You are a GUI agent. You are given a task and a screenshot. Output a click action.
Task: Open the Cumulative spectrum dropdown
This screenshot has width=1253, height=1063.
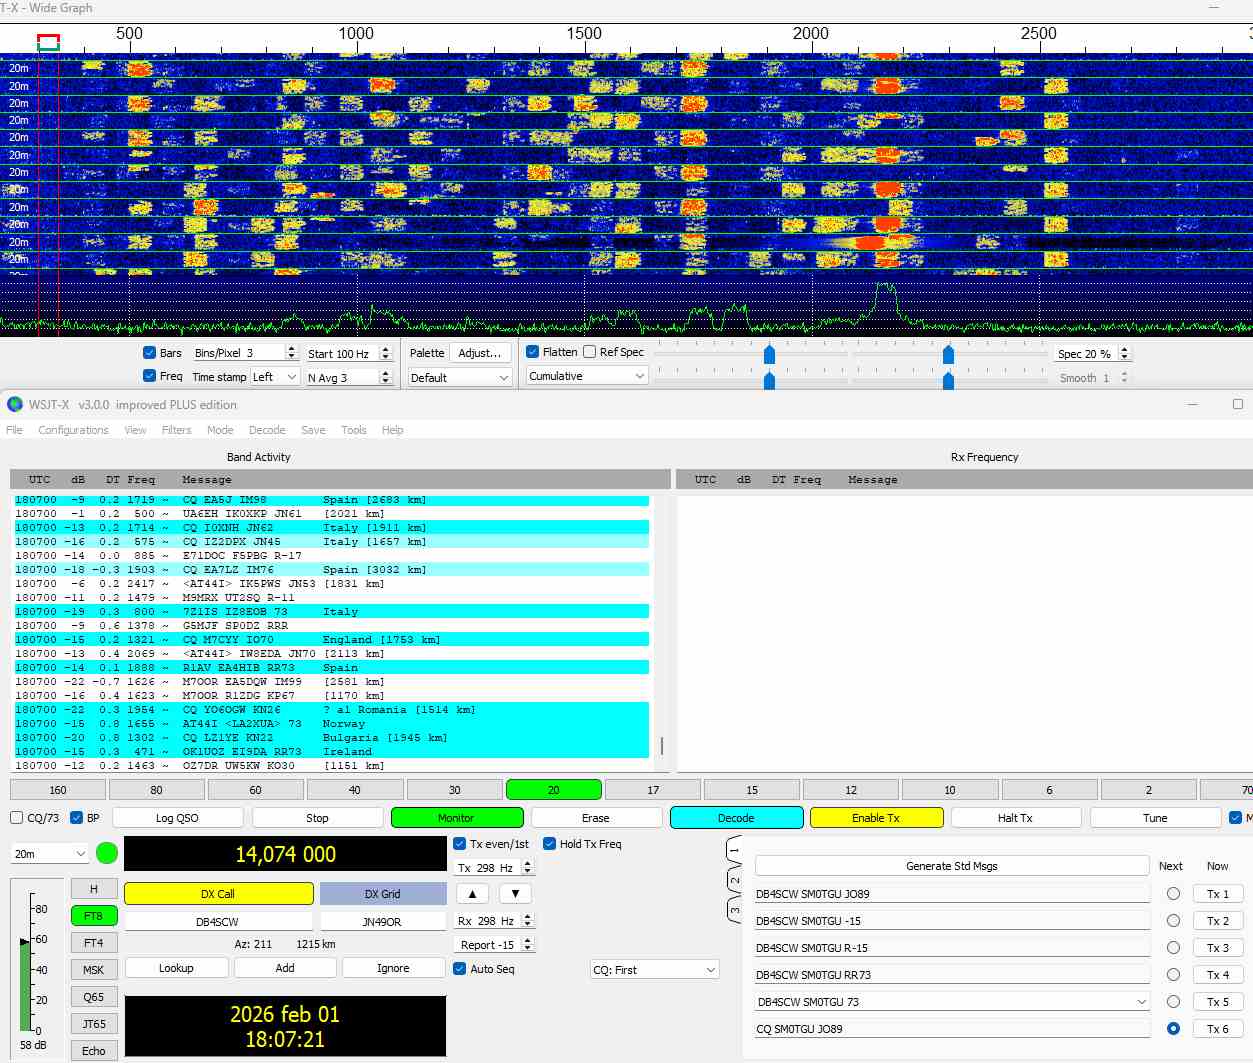tap(587, 376)
